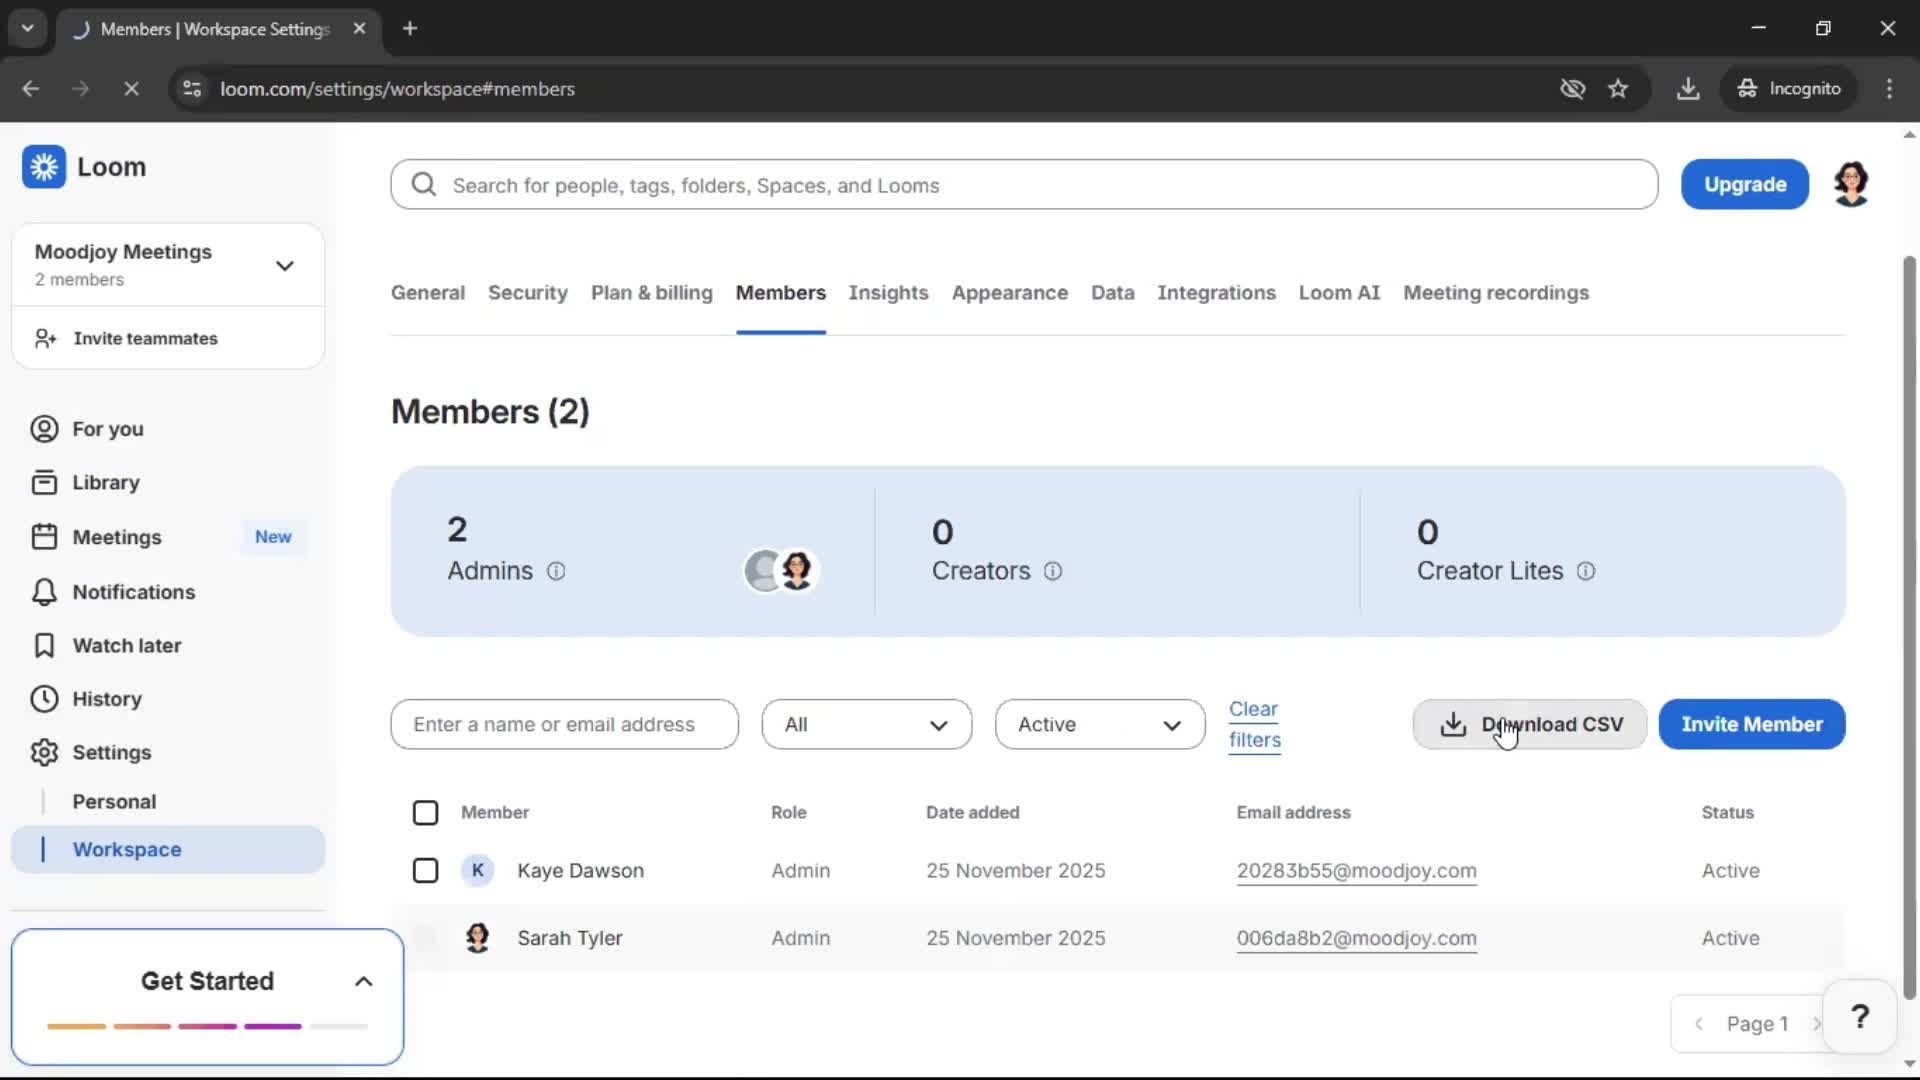Switch to the Security tab
Image resolution: width=1920 pixels, height=1080 pixels.
(527, 293)
